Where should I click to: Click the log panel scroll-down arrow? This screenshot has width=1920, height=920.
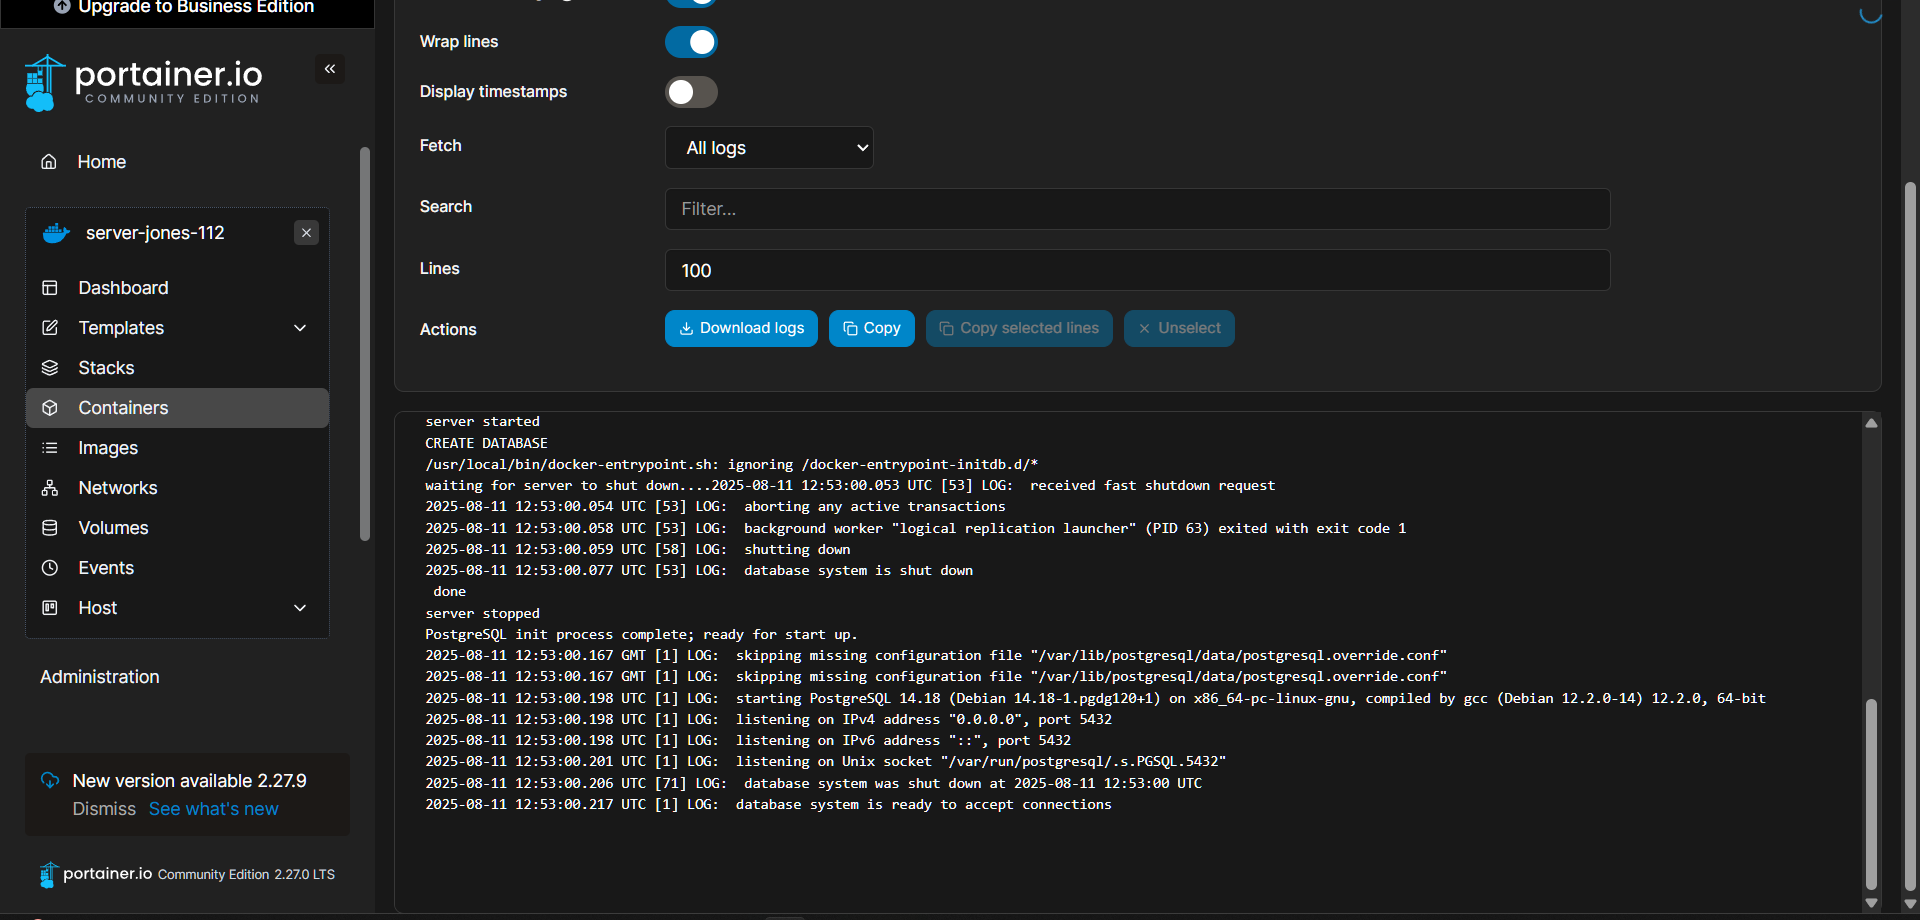(1871, 902)
